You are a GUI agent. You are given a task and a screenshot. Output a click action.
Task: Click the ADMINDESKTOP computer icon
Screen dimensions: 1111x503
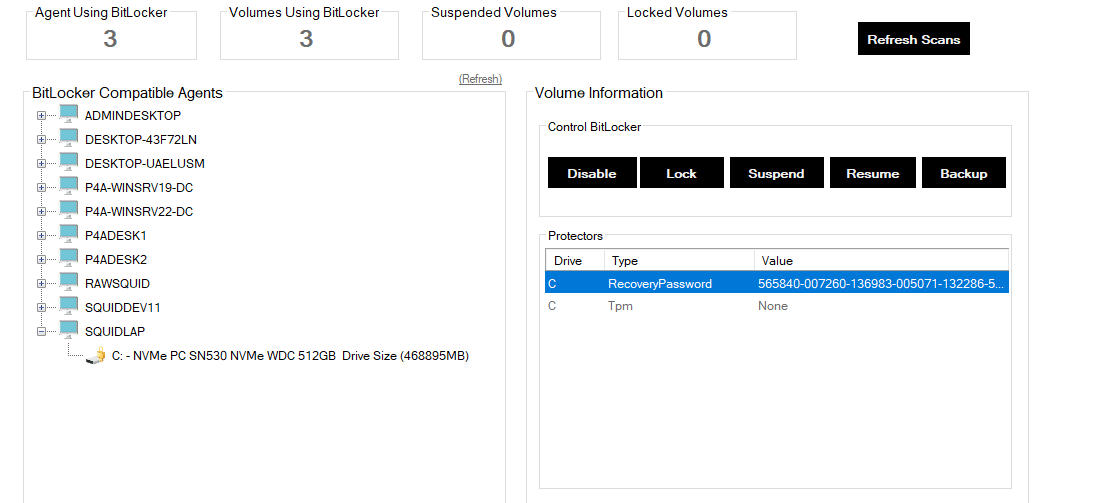tap(69, 114)
